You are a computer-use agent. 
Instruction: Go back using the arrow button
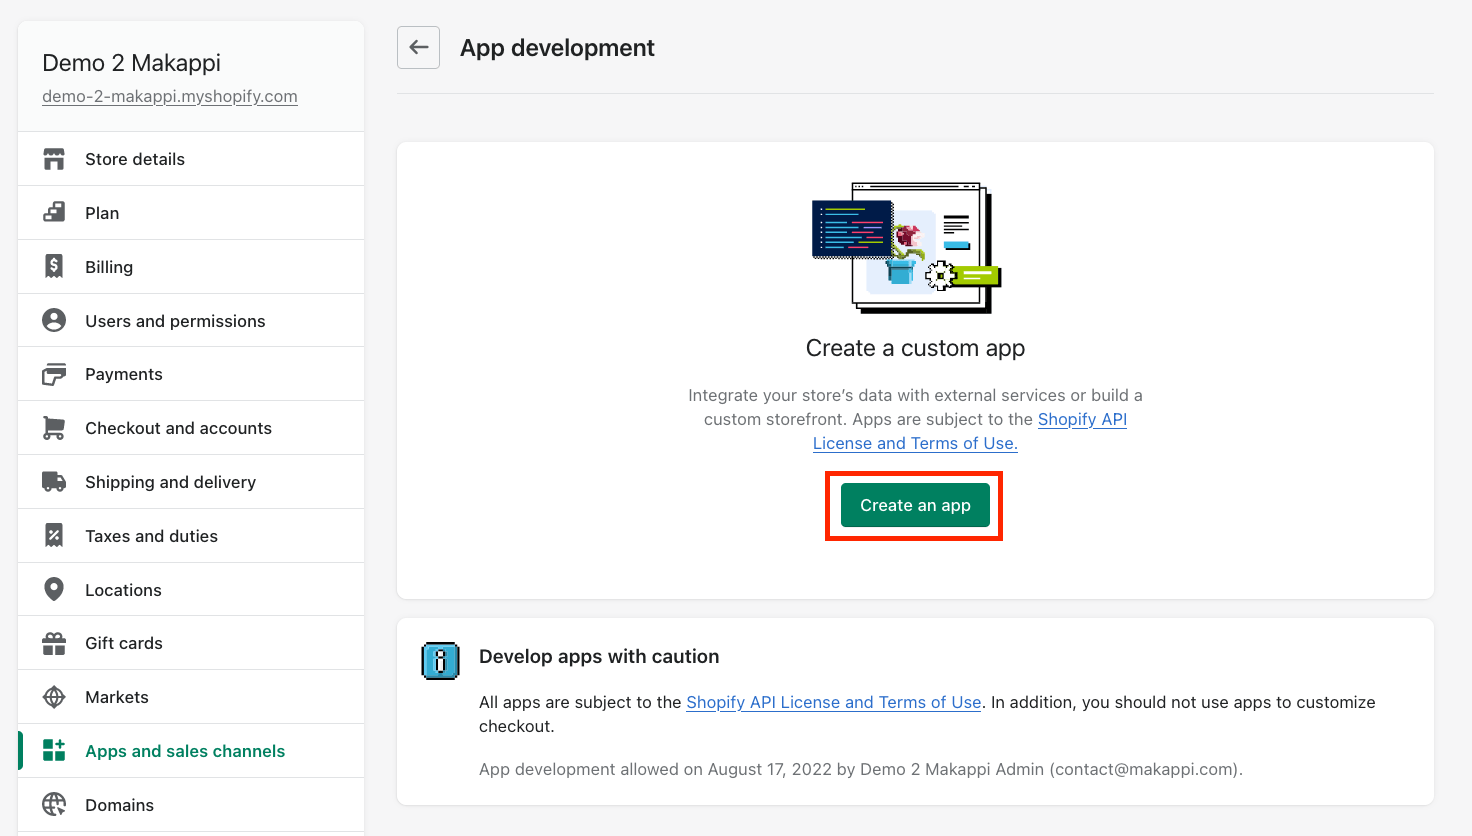click(x=419, y=48)
